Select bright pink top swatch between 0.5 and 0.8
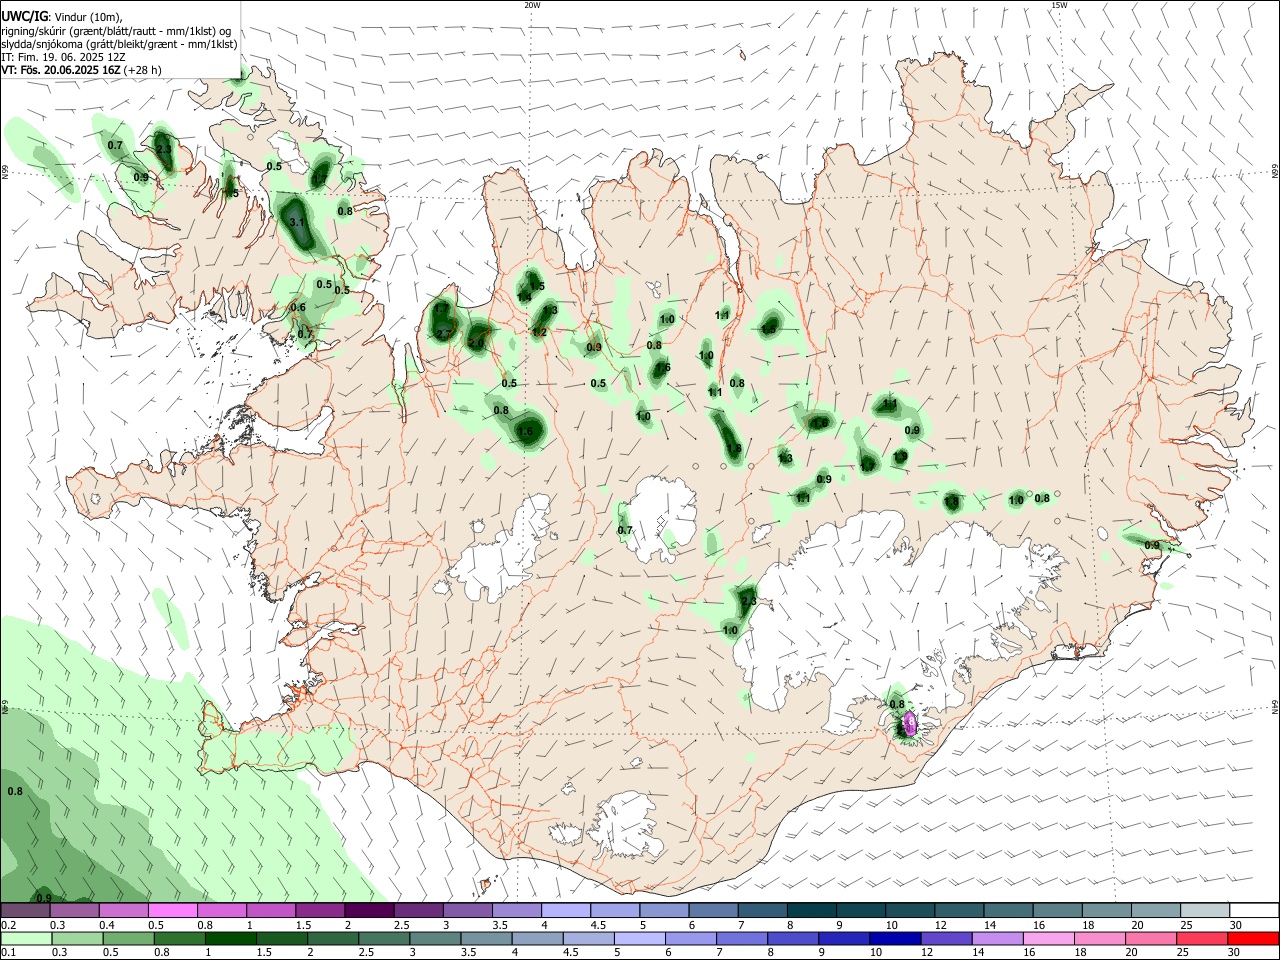The image size is (1280, 960). point(172,911)
